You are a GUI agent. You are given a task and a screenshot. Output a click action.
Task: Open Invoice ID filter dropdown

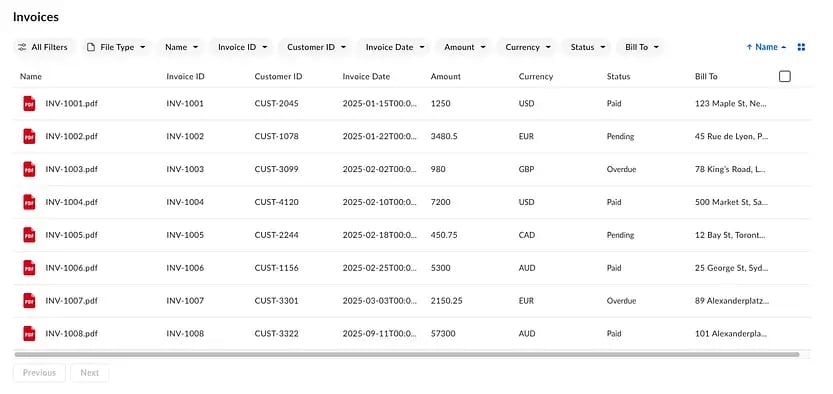[x=241, y=47]
